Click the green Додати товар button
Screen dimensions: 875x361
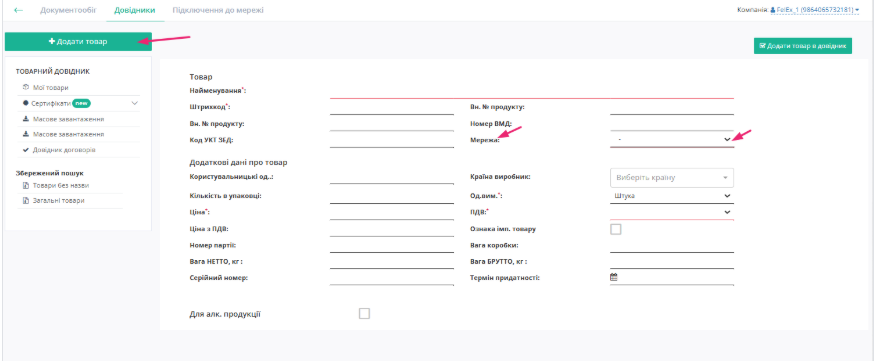click(x=78, y=41)
